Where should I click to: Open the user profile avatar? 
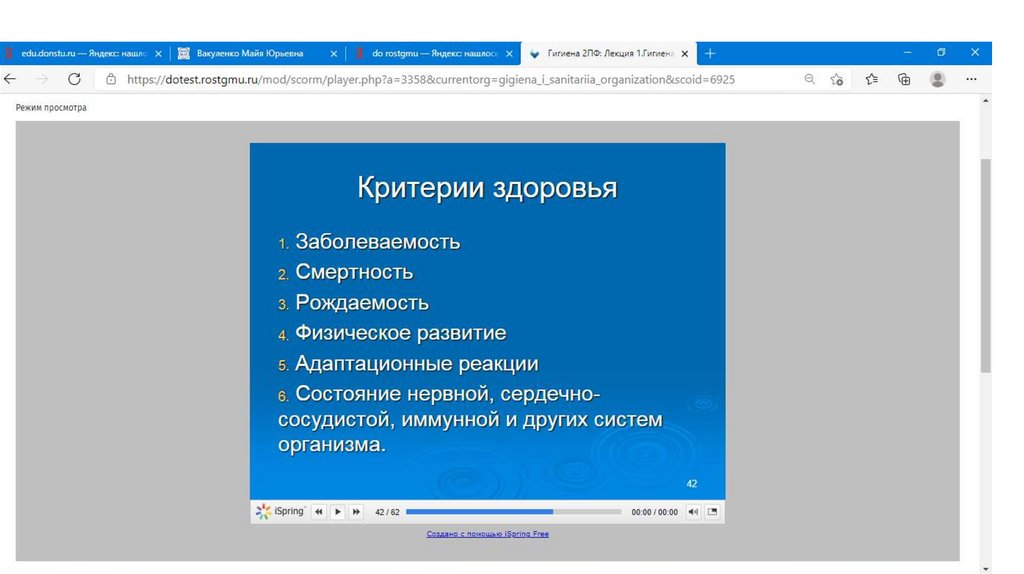(x=938, y=79)
